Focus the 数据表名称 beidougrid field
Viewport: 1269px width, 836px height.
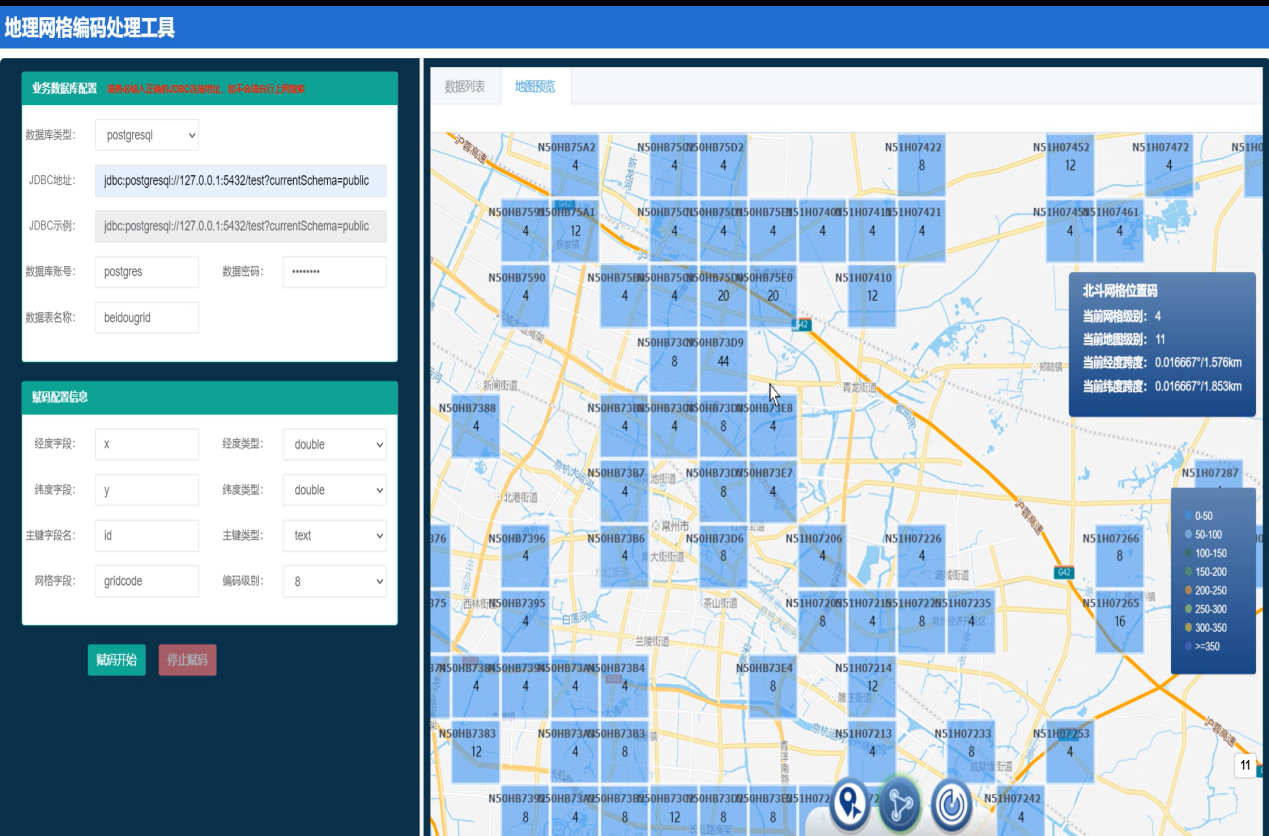tap(147, 317)
